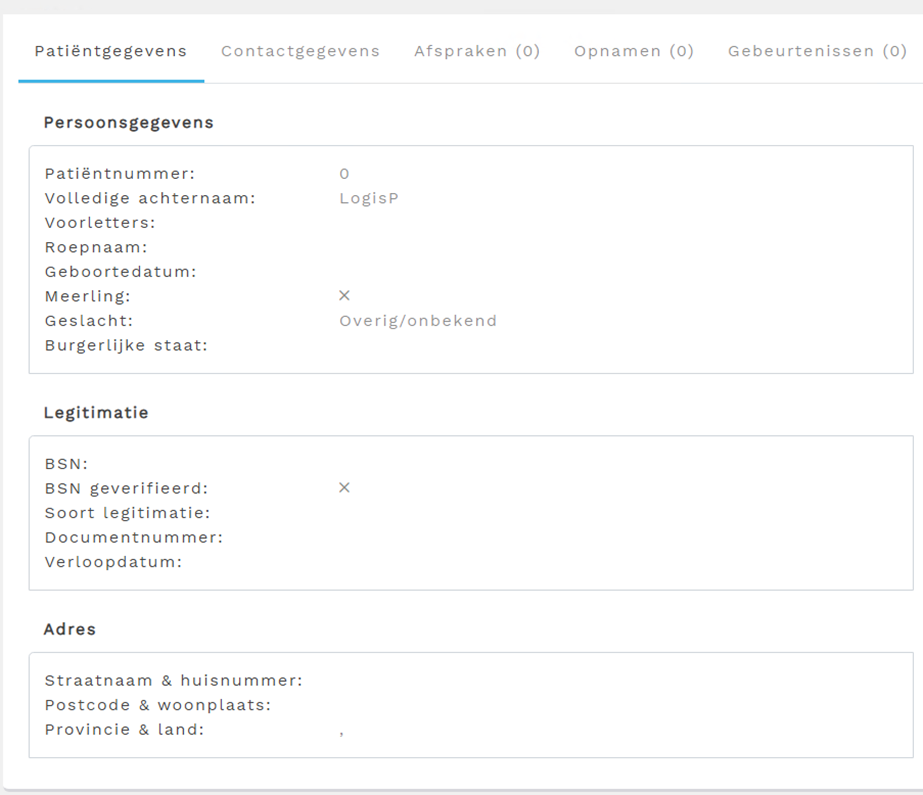This screenshot has height=795, width=923.
Task: Click the Postcode & woonplaats label
Action: pos(158,705)
